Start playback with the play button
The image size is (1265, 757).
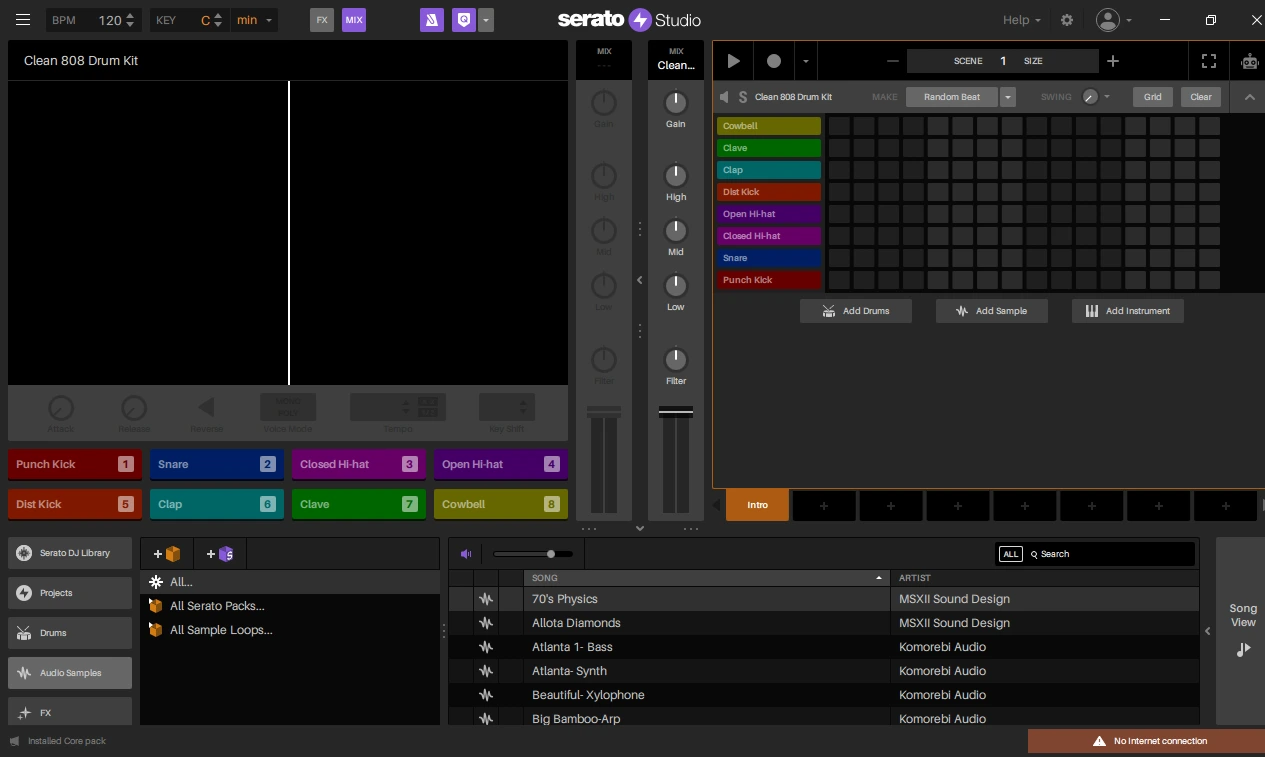[734, 61]
